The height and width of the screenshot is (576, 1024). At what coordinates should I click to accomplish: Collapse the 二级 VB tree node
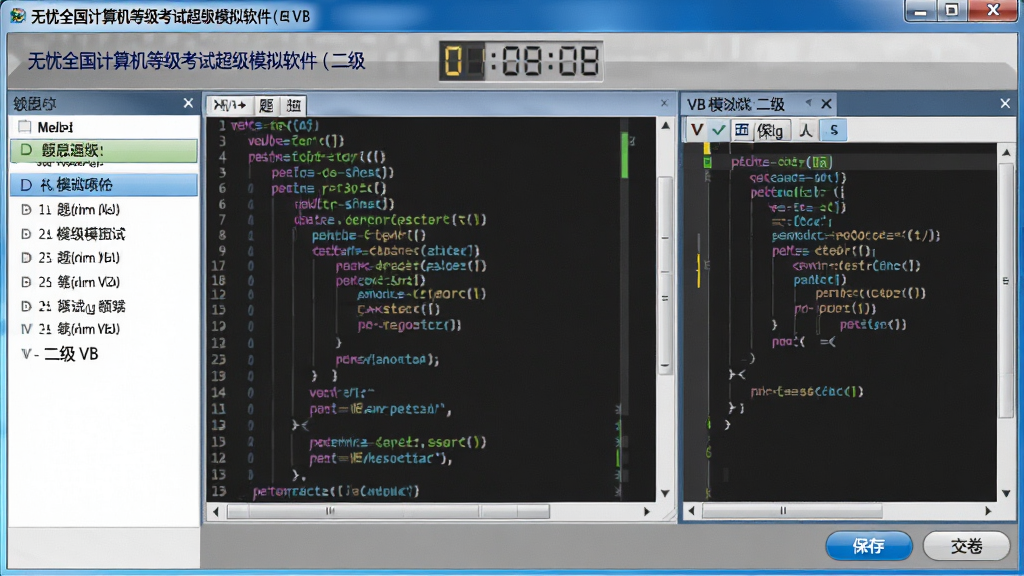[x=26, y=354]
